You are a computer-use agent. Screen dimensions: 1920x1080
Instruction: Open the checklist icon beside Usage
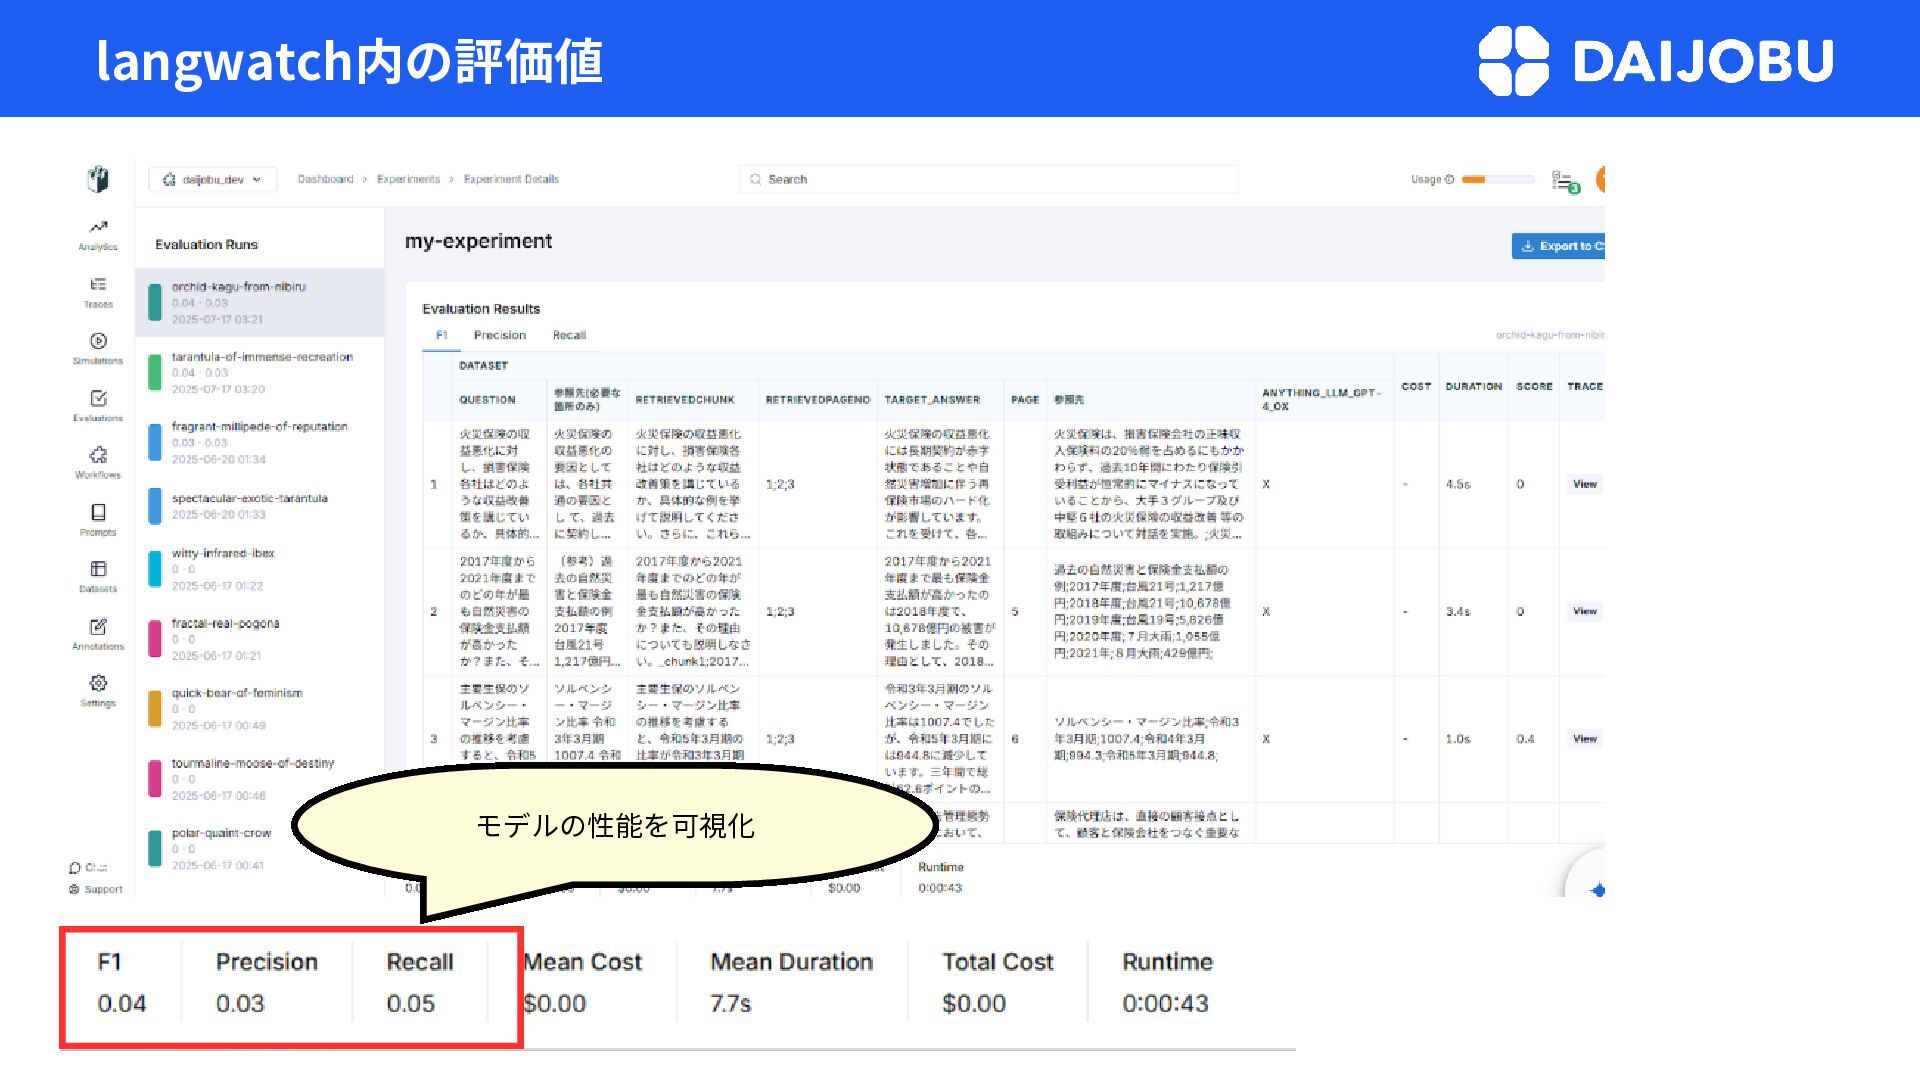[1565, 181]
